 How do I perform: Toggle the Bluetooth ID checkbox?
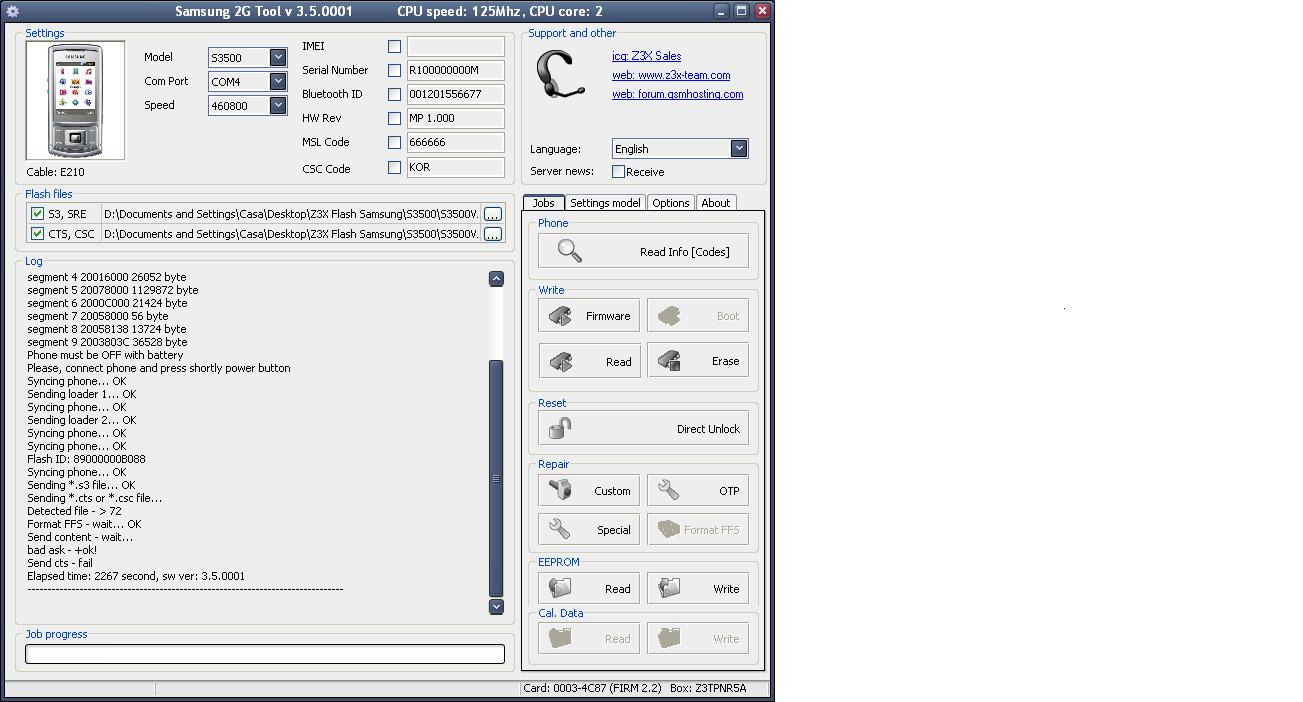[x=394, y=94]
